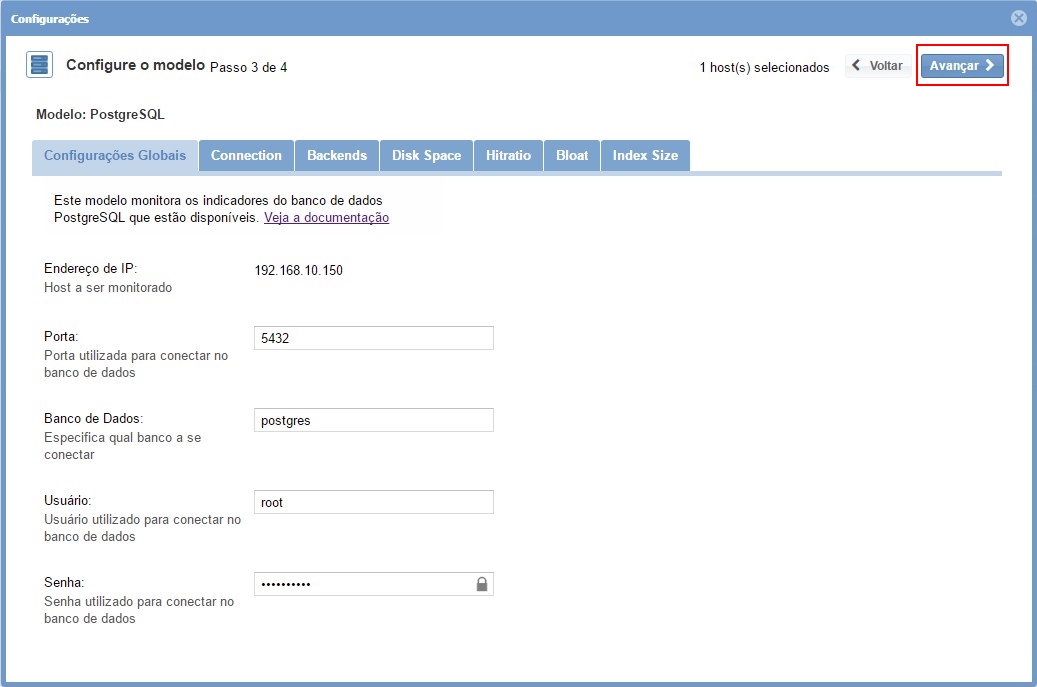The height and width of the screenshot is (687, 1037).
Task: Click the Avançar button
Action: point(961,66)
